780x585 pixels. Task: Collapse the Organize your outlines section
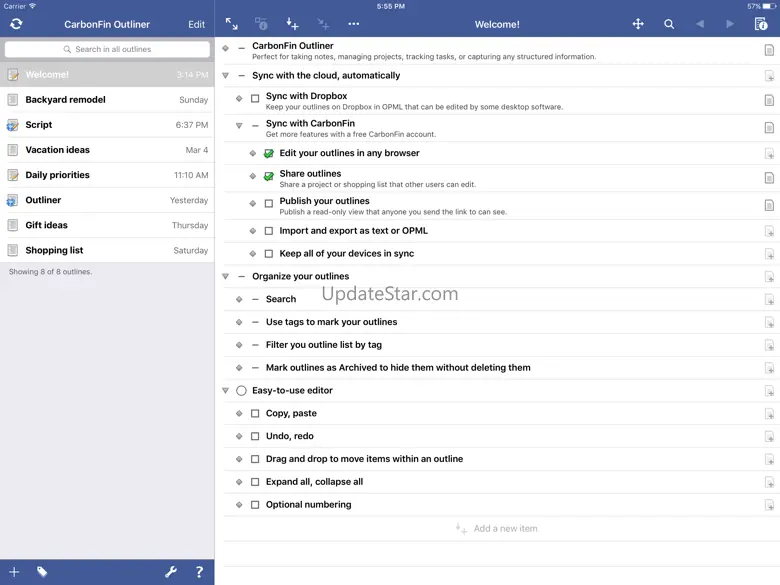[225, 276]
